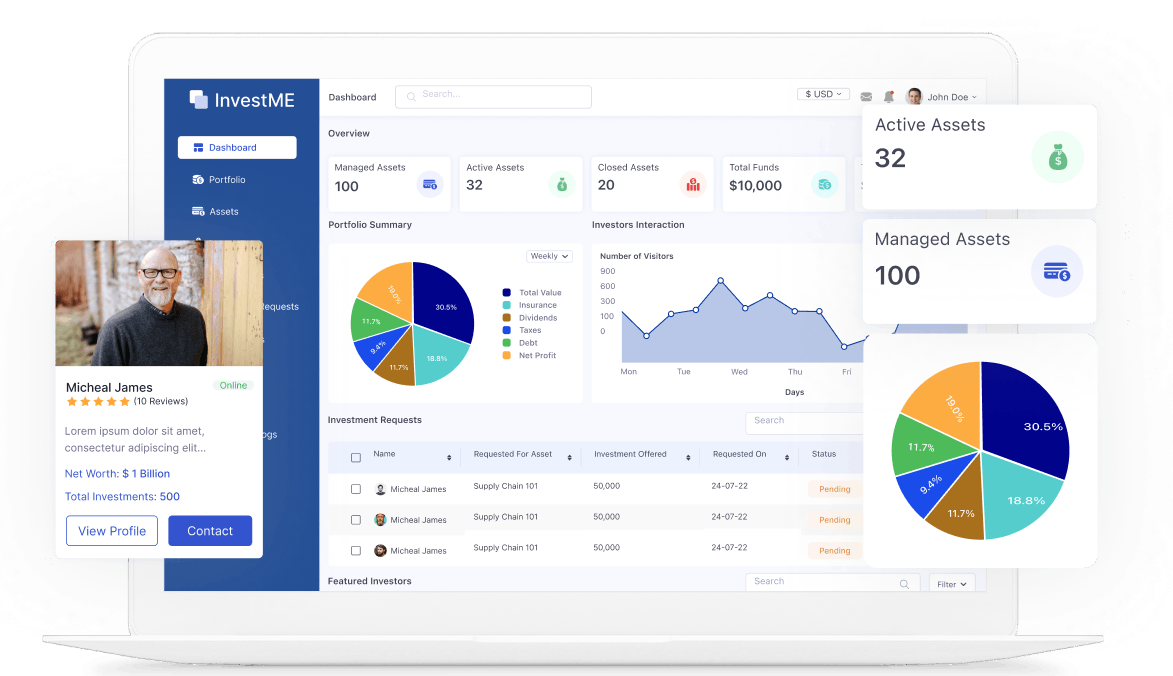
Task: Click the View Profile button
Action: 112,531
